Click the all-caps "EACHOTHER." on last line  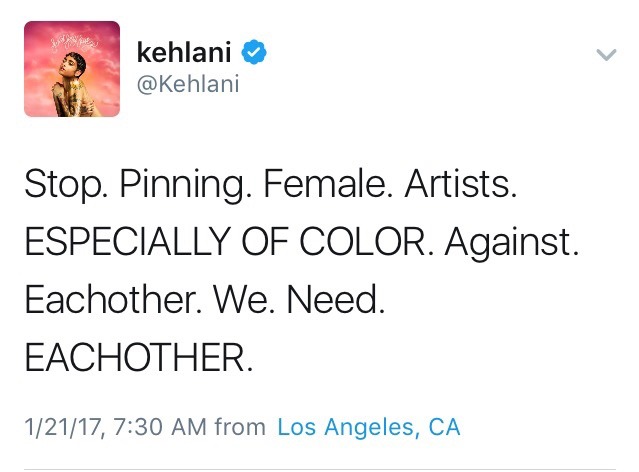139,357
